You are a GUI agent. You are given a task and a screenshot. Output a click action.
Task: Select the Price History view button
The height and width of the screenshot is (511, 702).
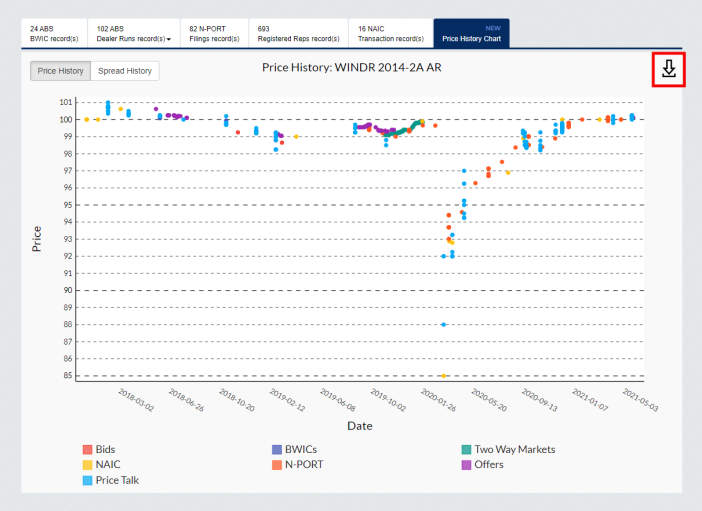(x=60, y=71)
